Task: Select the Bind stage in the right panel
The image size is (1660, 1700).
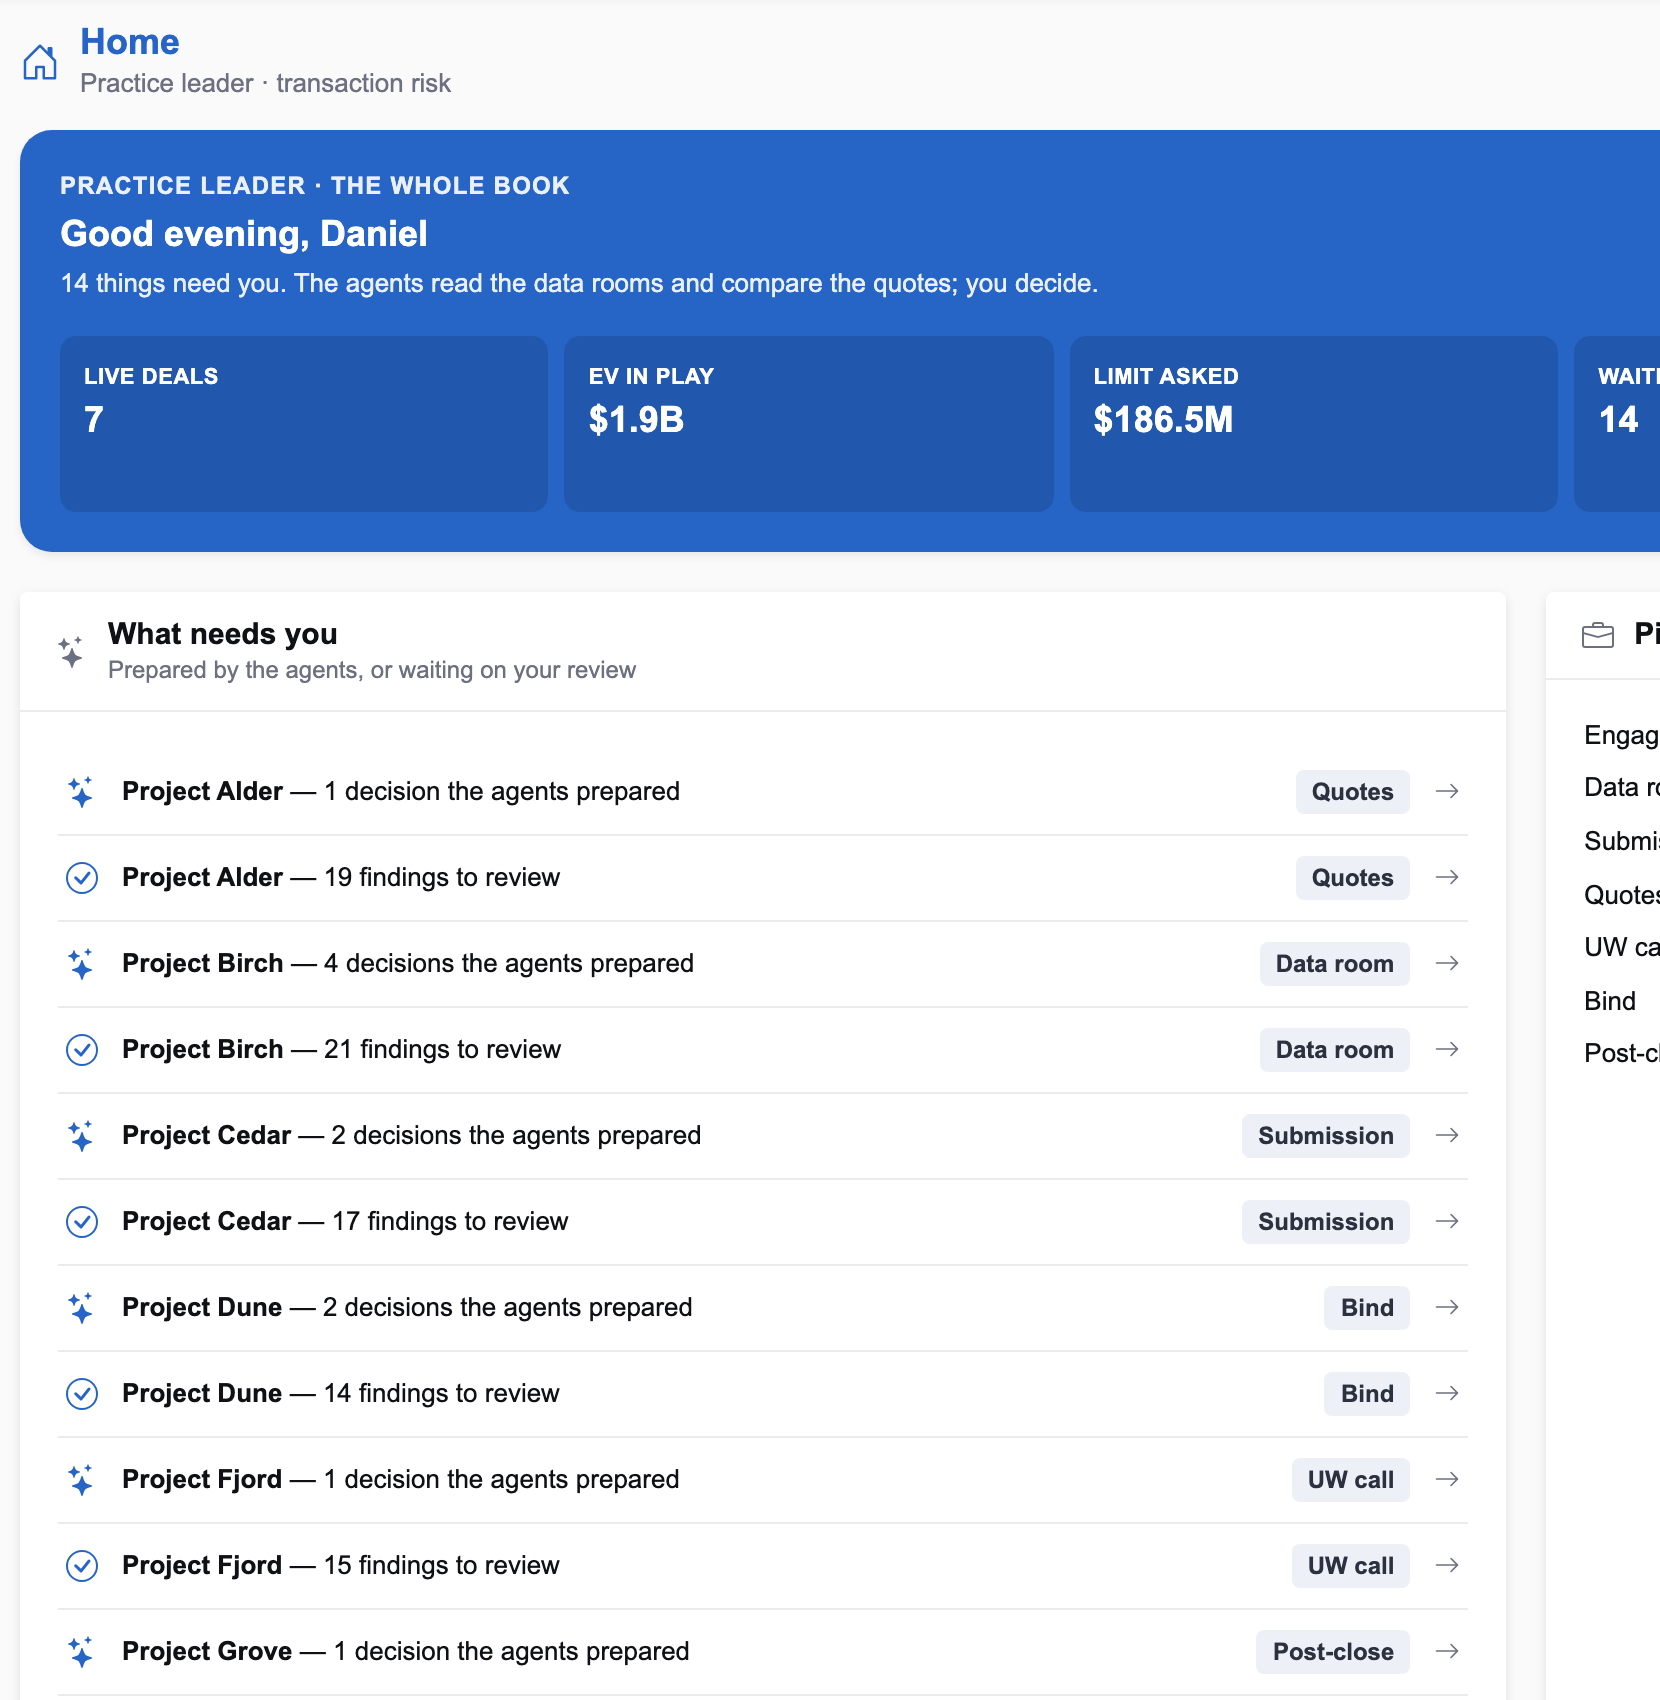Action: tap(1610, 1001)
